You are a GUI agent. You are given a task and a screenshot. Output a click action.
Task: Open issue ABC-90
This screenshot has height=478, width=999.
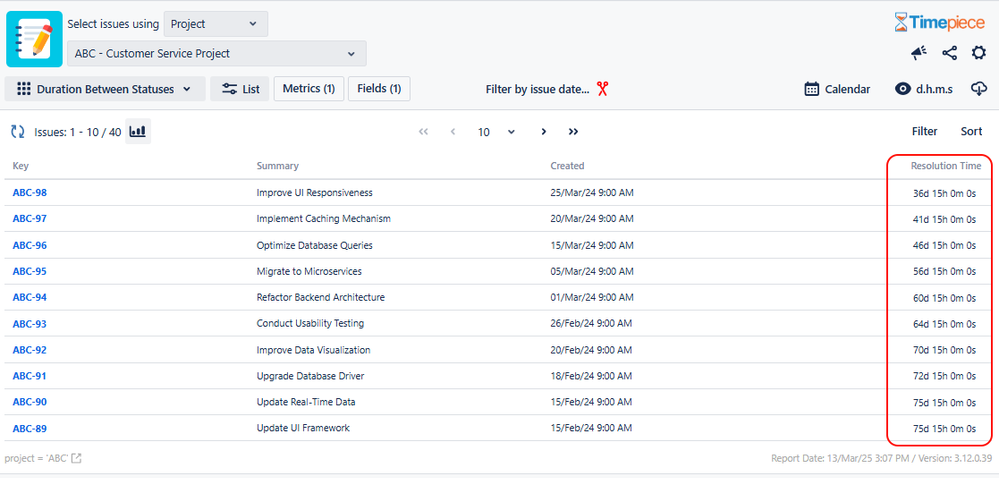tap(29, 402)
